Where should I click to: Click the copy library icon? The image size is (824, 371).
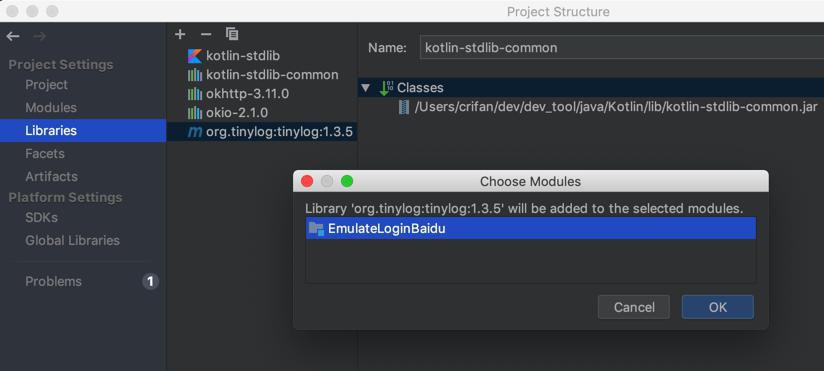[x=232, y=34]
